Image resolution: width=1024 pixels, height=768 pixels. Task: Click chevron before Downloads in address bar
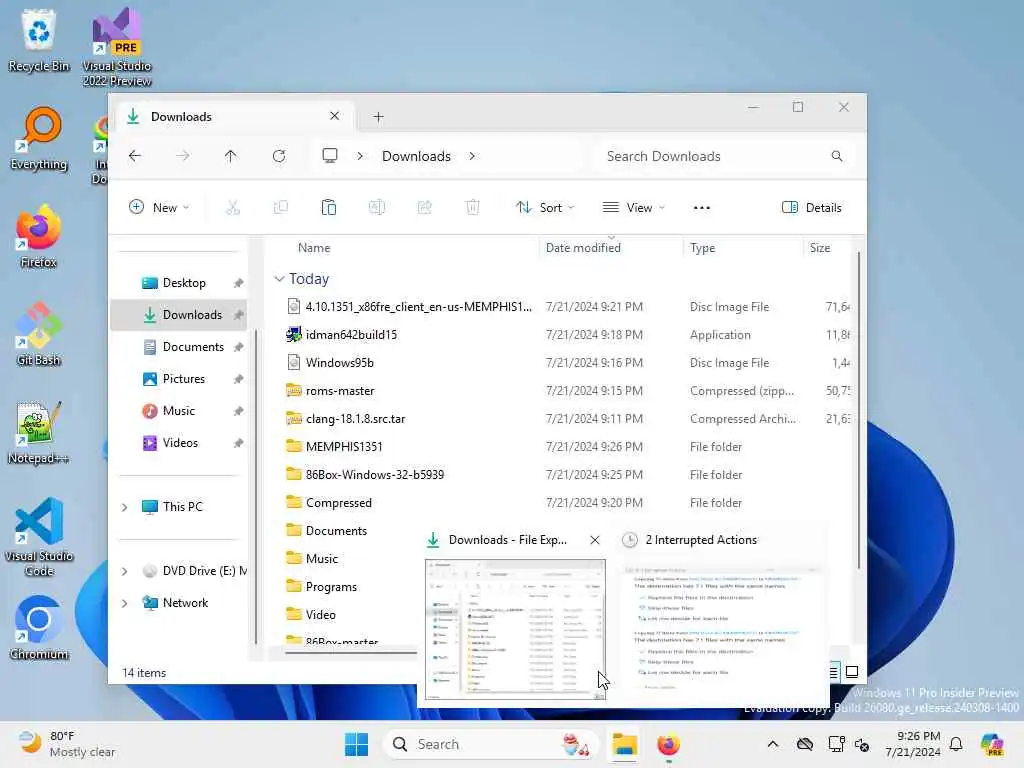pyautogui.click(x=360, y=156)
